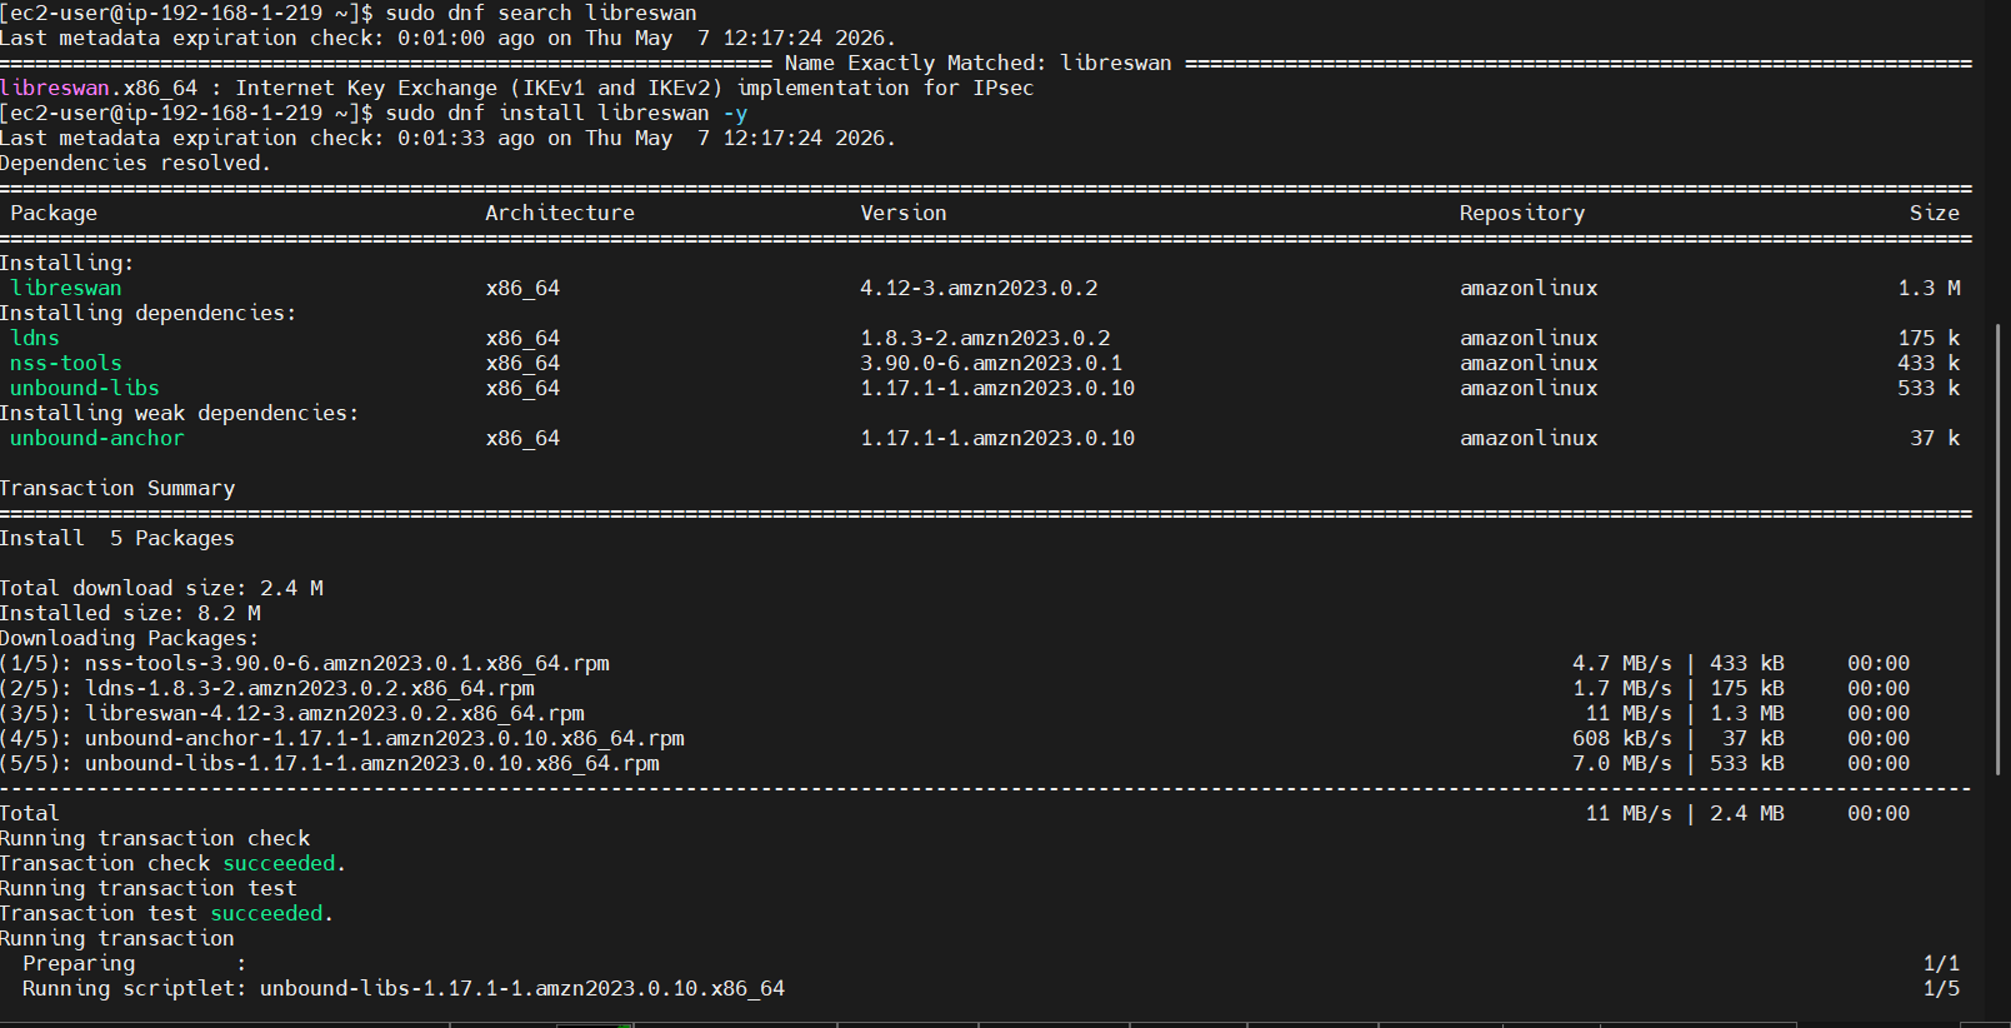Click 'succeeded' after Transaction test
The width and height of the screenshot is (2011, 1028).
[266, 913]
